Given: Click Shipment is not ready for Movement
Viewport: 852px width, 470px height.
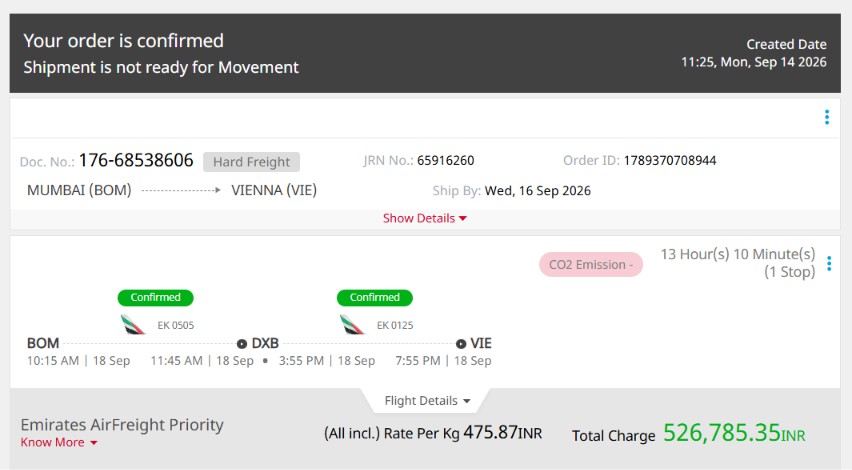Looking at the screenshot, I should 161,67.
